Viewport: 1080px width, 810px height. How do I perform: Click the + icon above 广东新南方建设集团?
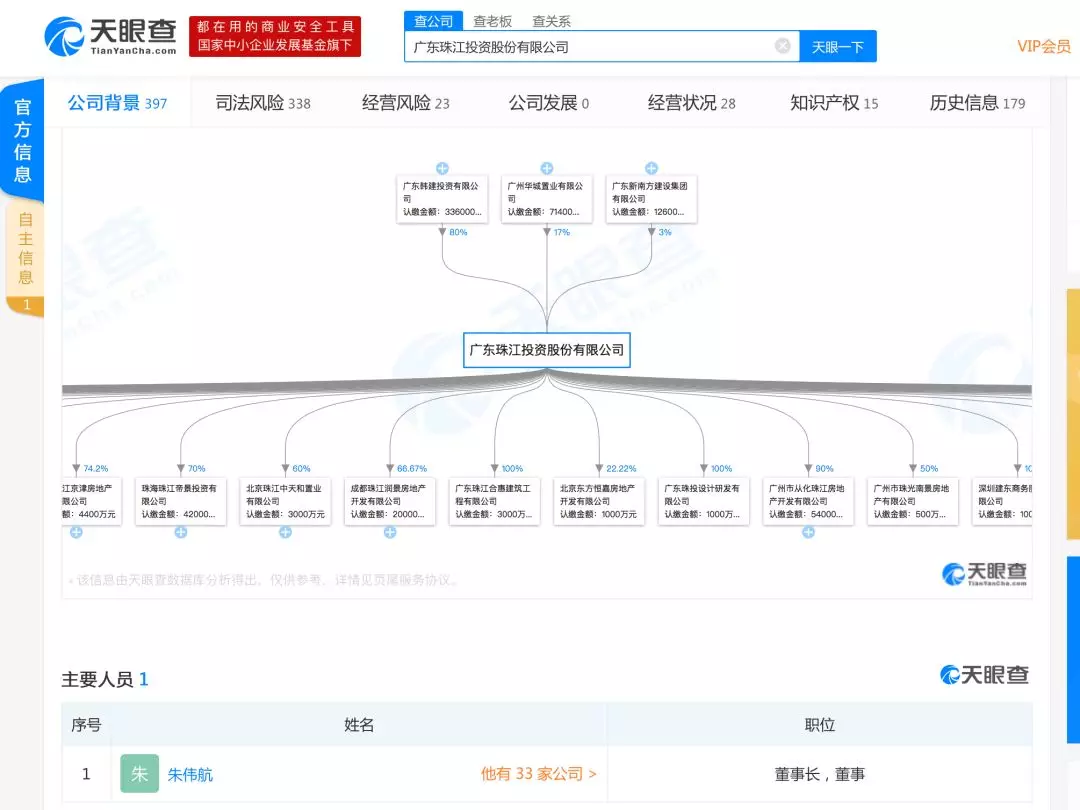(x=651, y=168)
